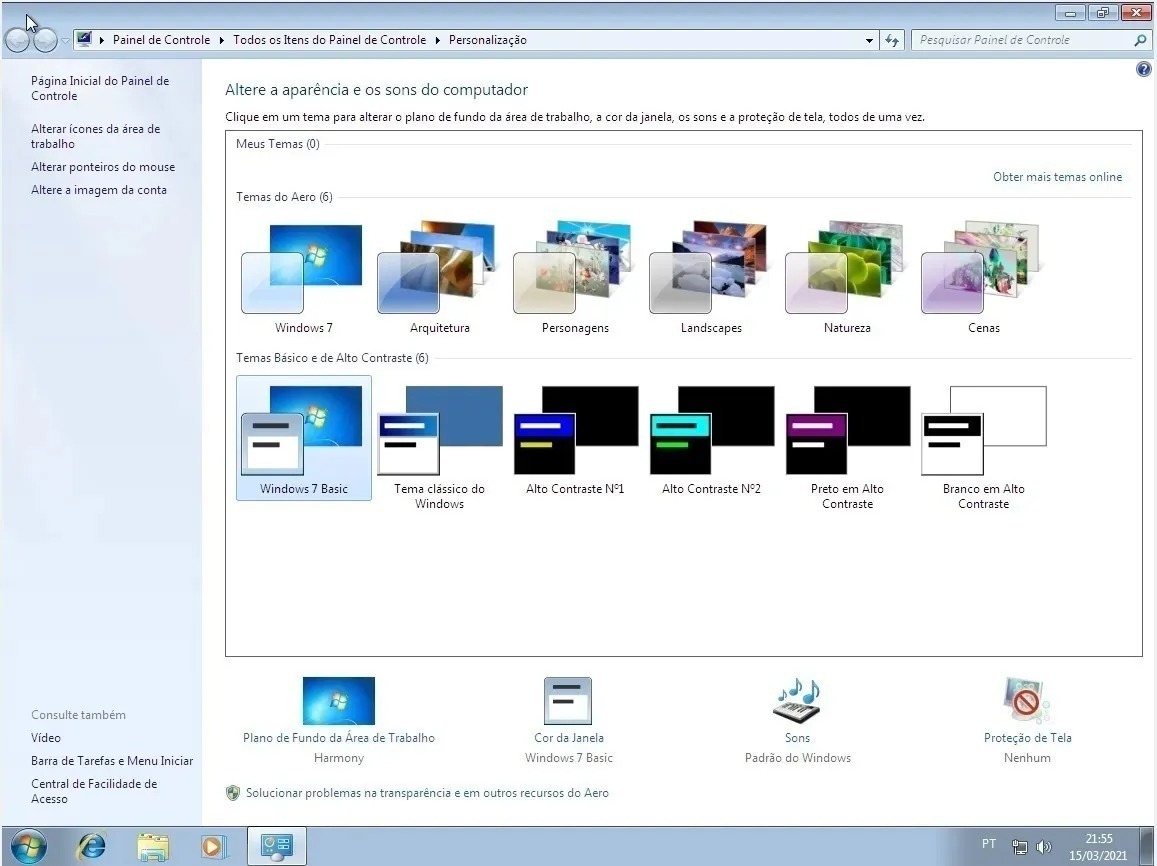Click the refresh button beside address bar
This screenshot has width=1157, height=866.
[892, 40]
